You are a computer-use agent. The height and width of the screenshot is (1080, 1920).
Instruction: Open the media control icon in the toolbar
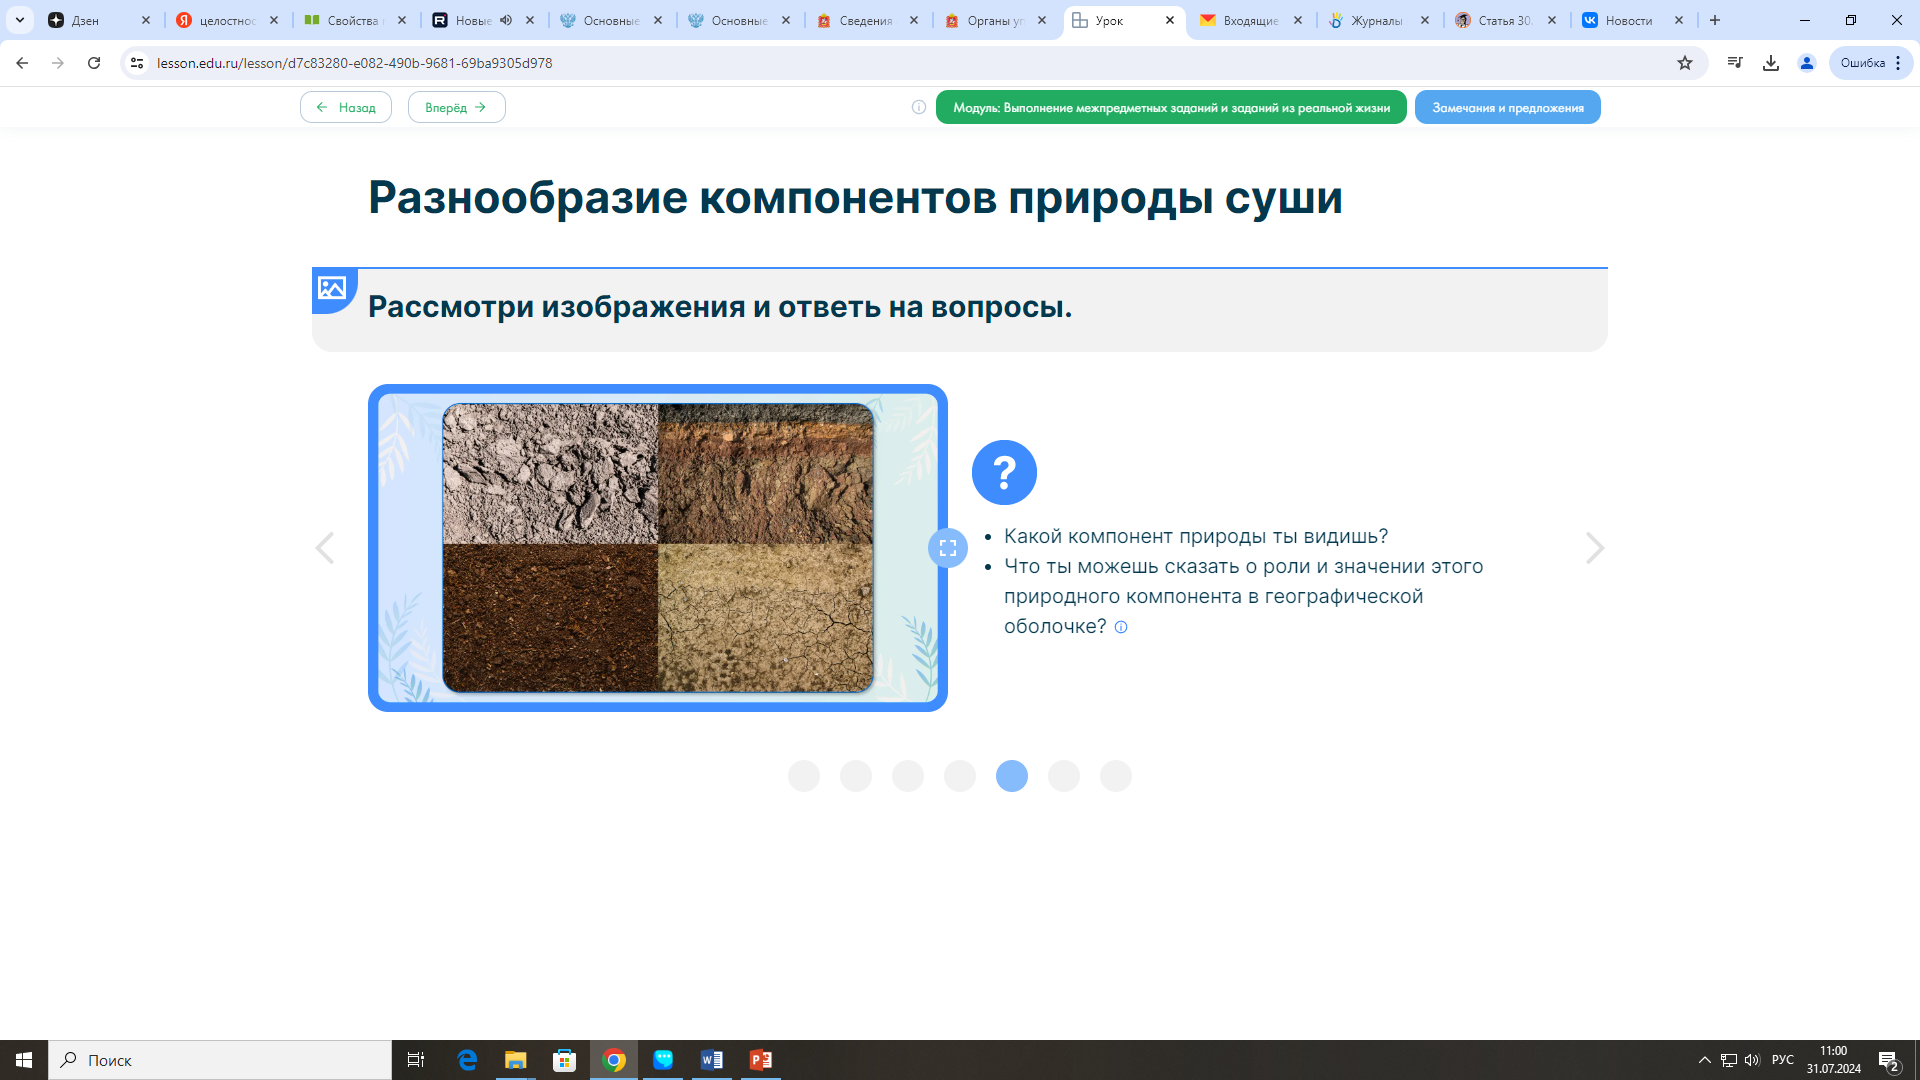(x=1735, y=63)
